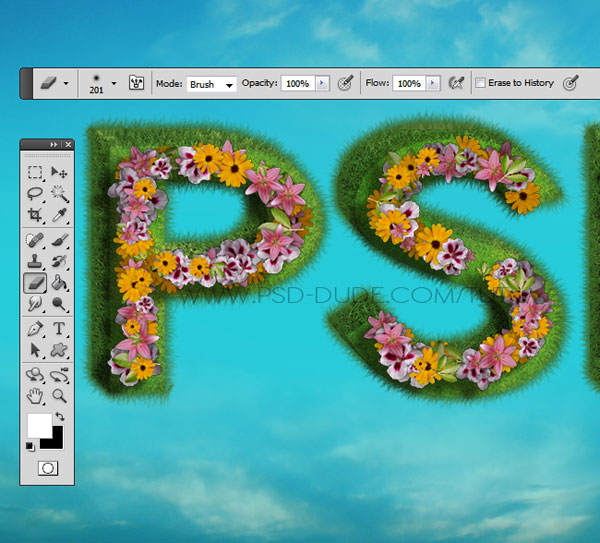Select the Clone Stamp tool
Image resolution: width=600 pixels, height=543 pixels.
pyautogui.click(x=35, y=261)
